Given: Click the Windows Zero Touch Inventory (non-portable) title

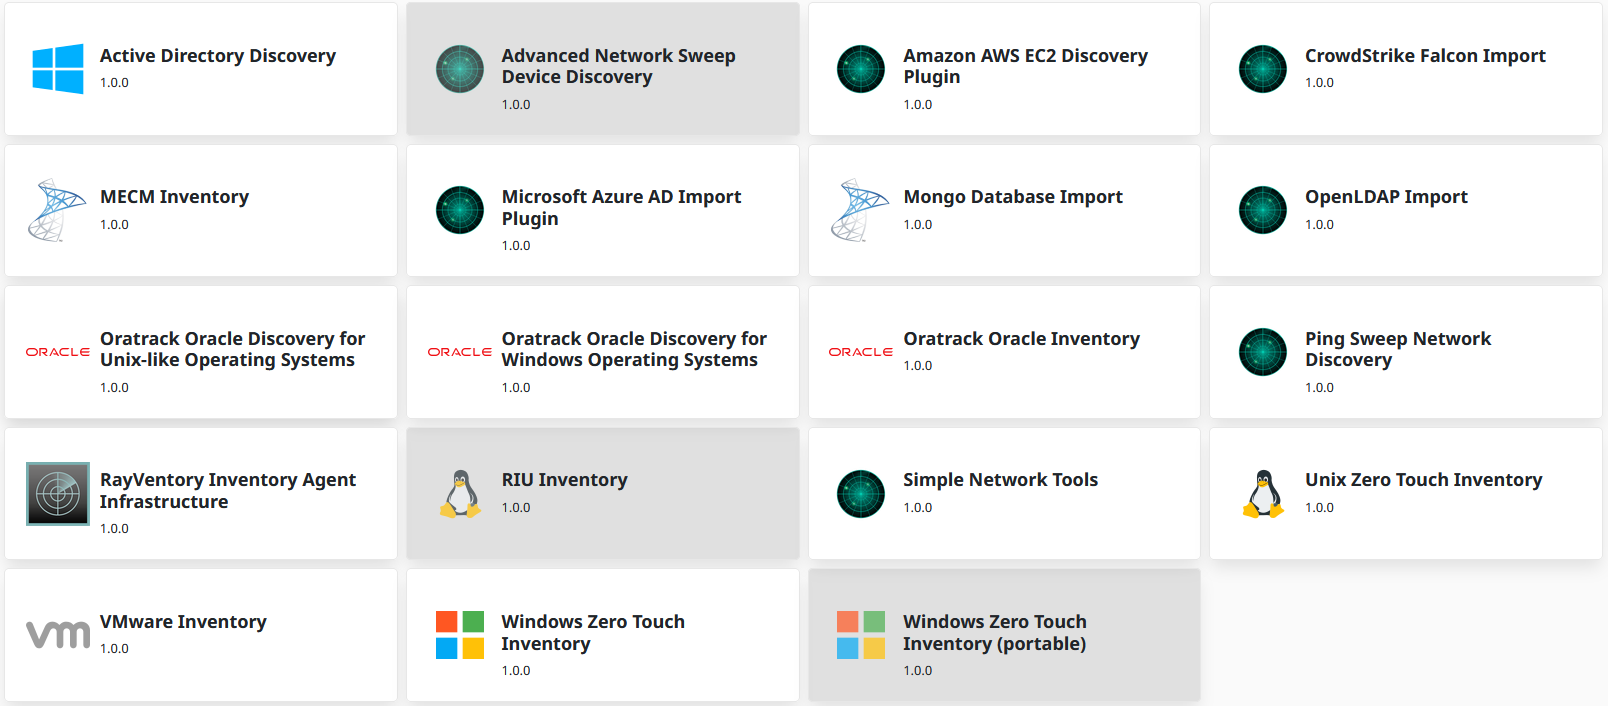Looking at the screenshot, I should coord(592,632).
